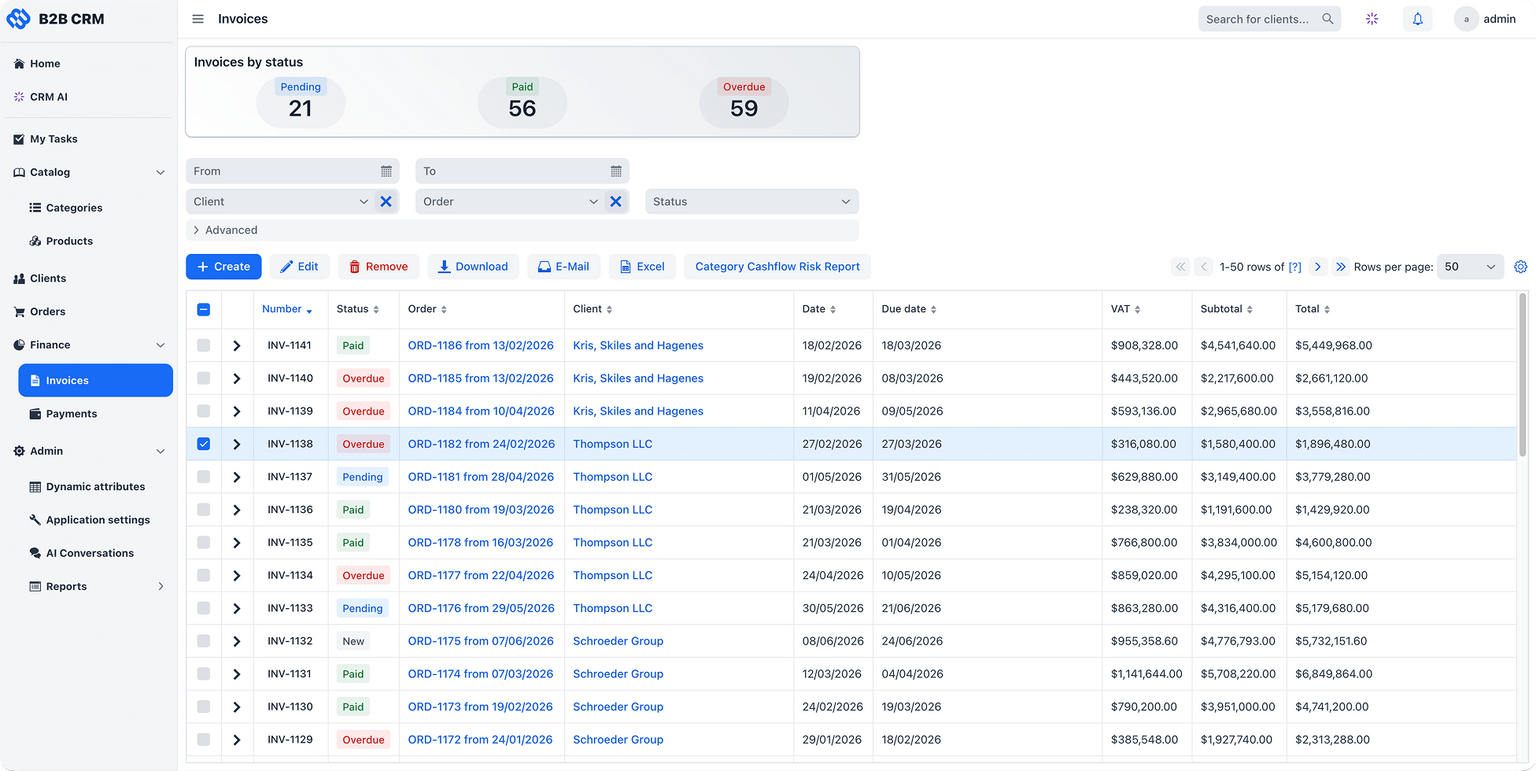
Task: Open AI Conversations in the sidebar
Action: click(89, 553)
